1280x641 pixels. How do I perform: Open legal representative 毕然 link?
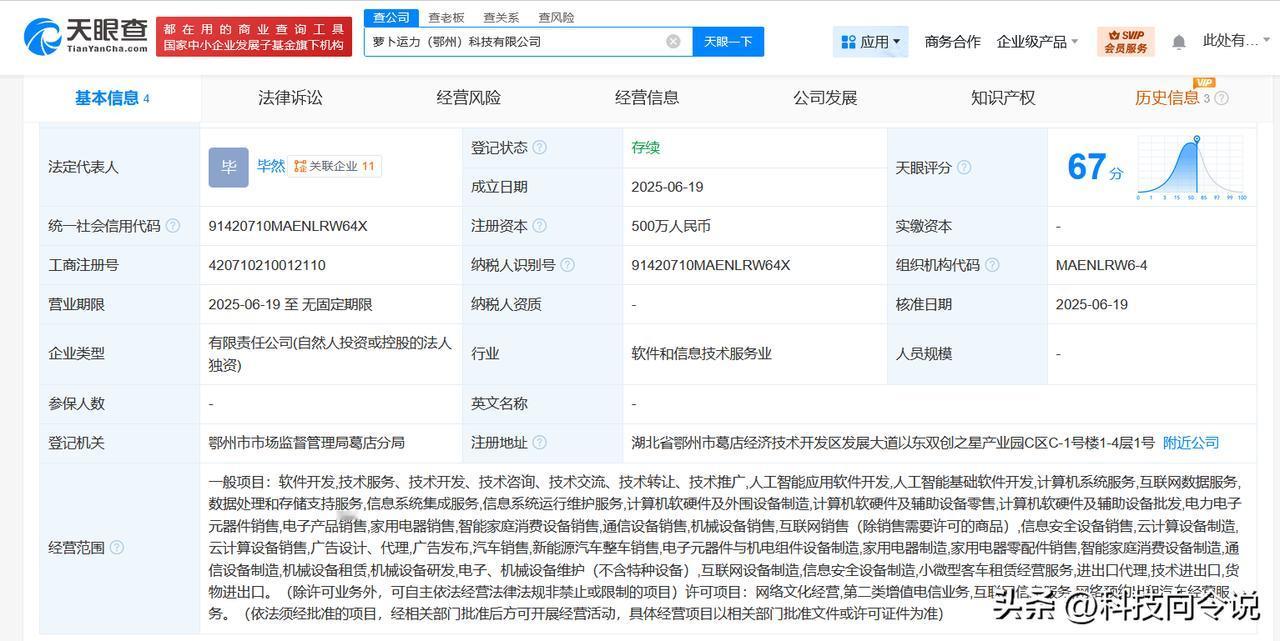pos(271,166)
